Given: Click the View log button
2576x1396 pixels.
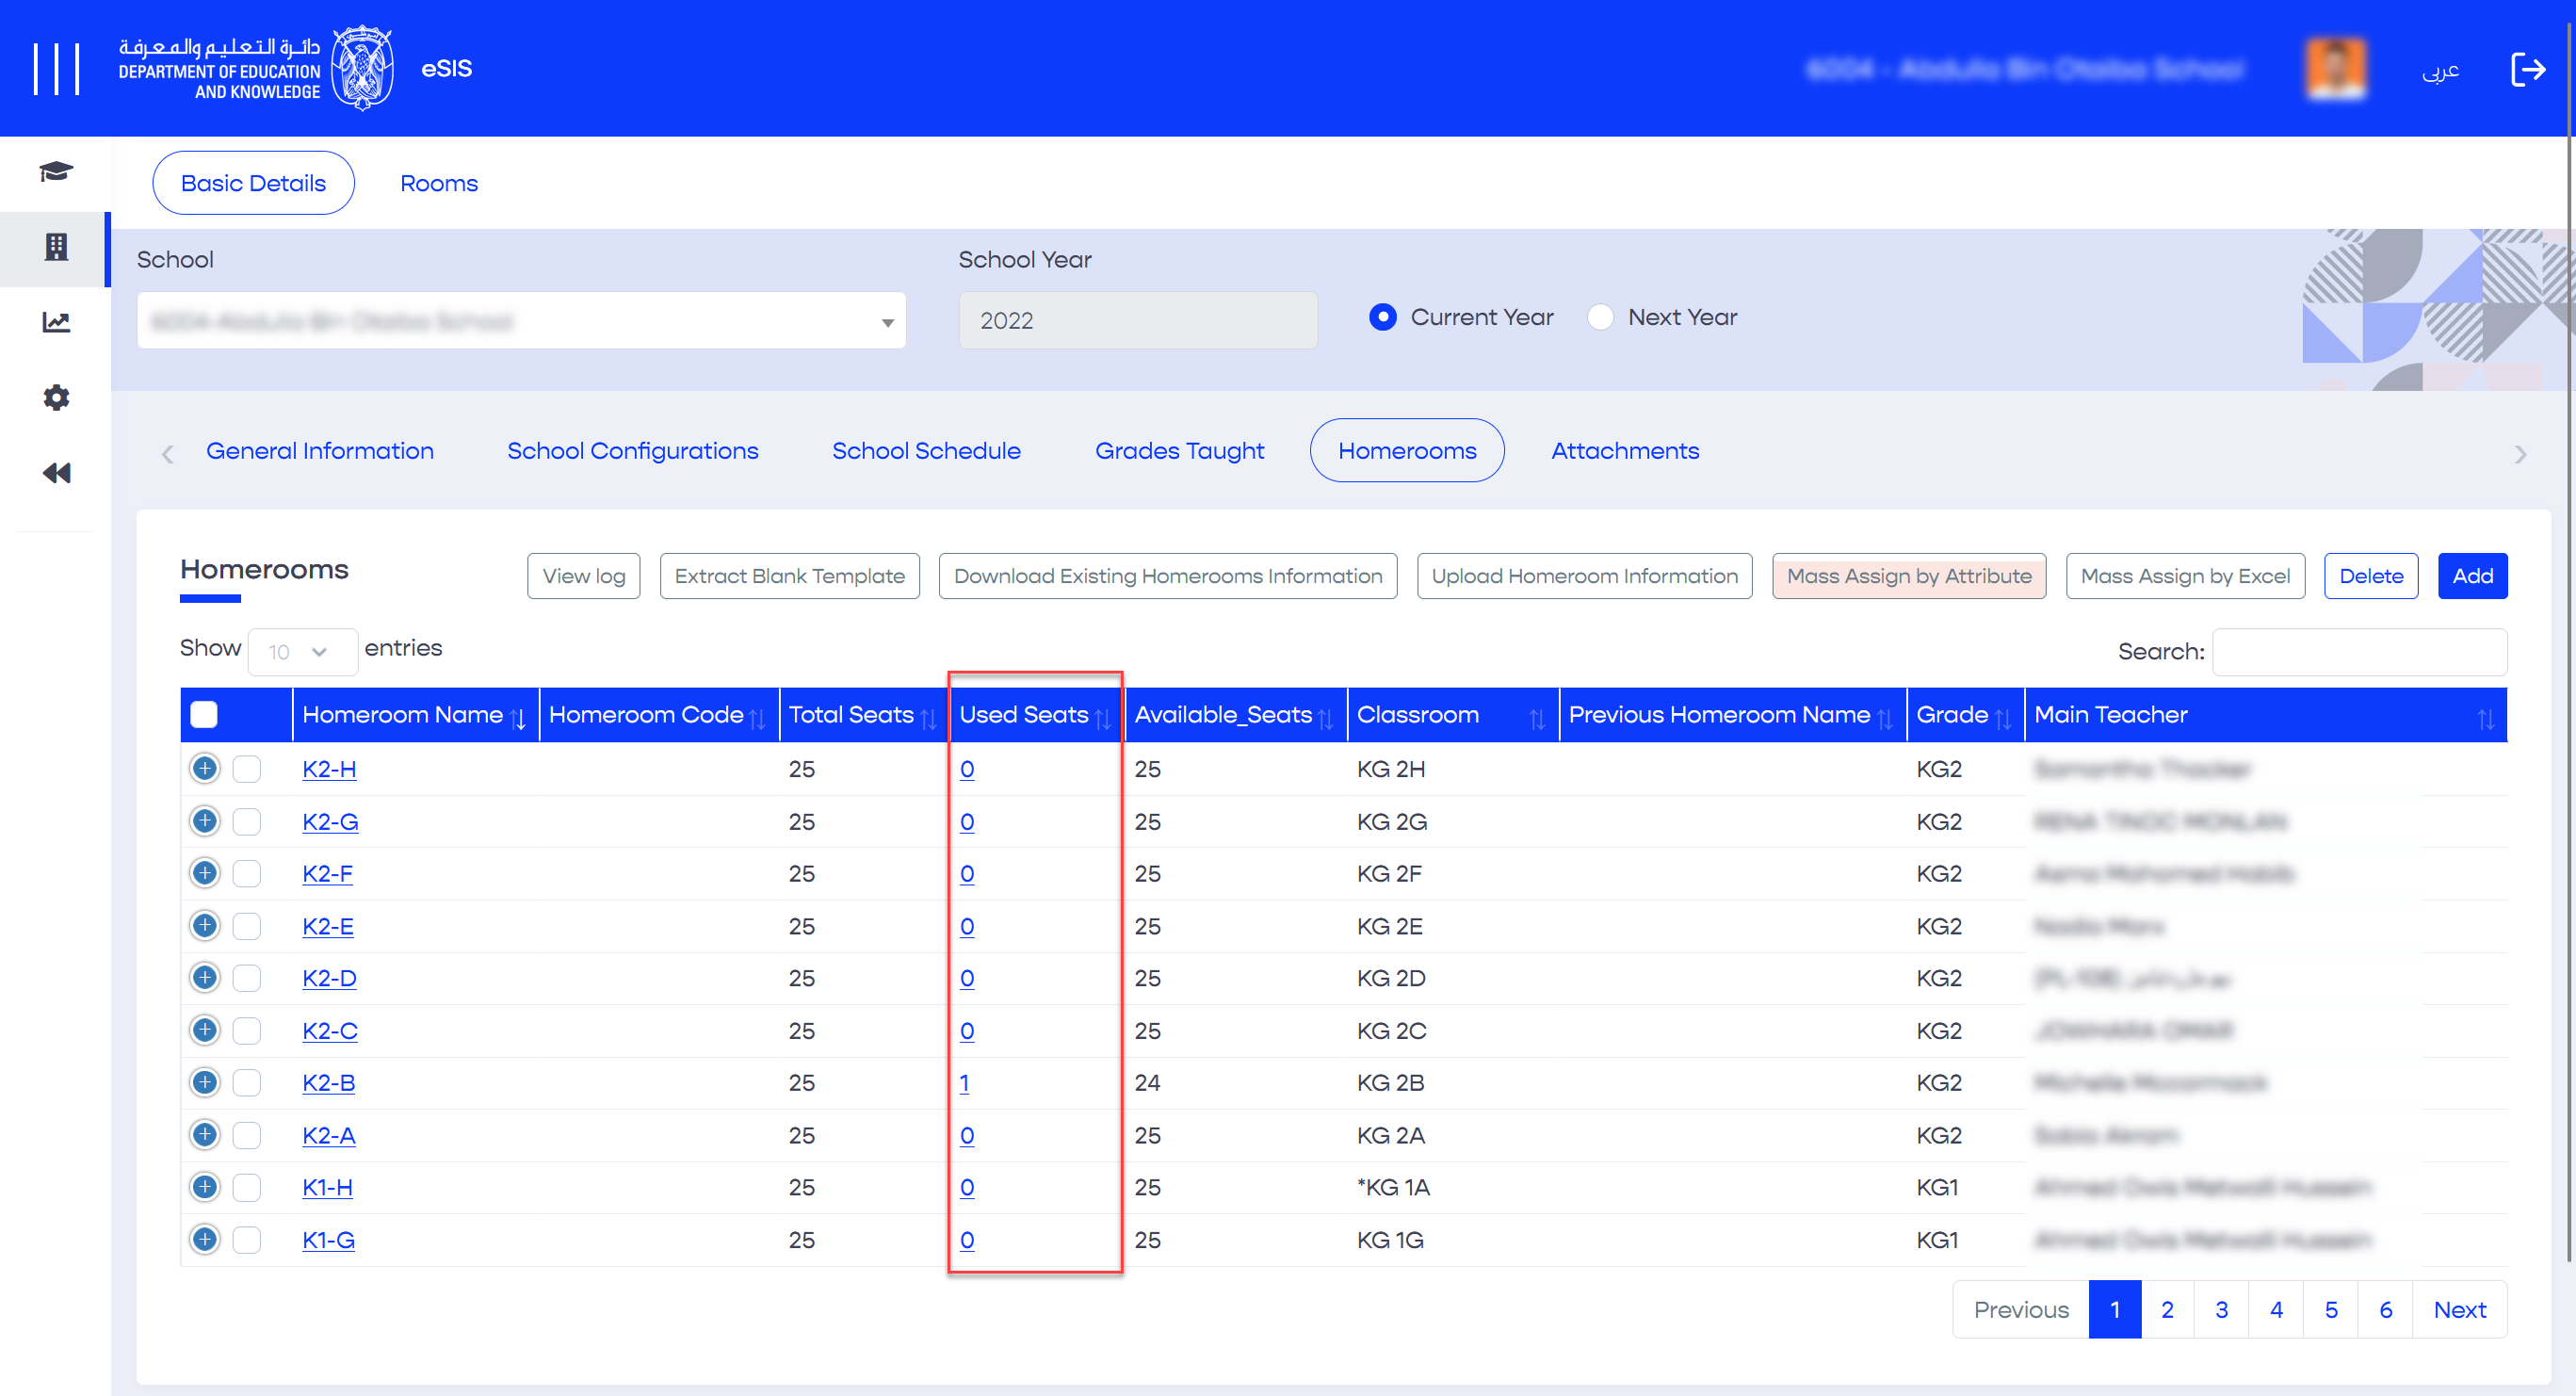Looking at the screenshot, I should tap(584, 576).
